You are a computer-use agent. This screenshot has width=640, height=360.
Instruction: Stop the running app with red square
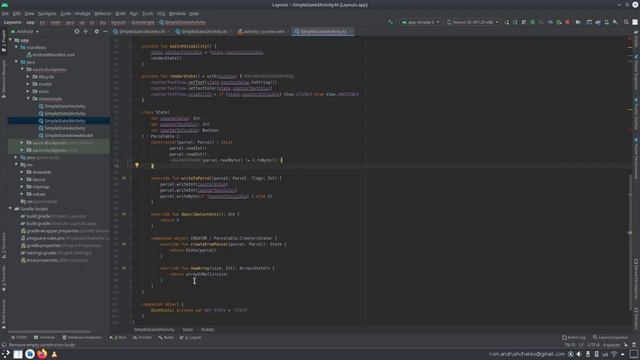pos(567,22)
